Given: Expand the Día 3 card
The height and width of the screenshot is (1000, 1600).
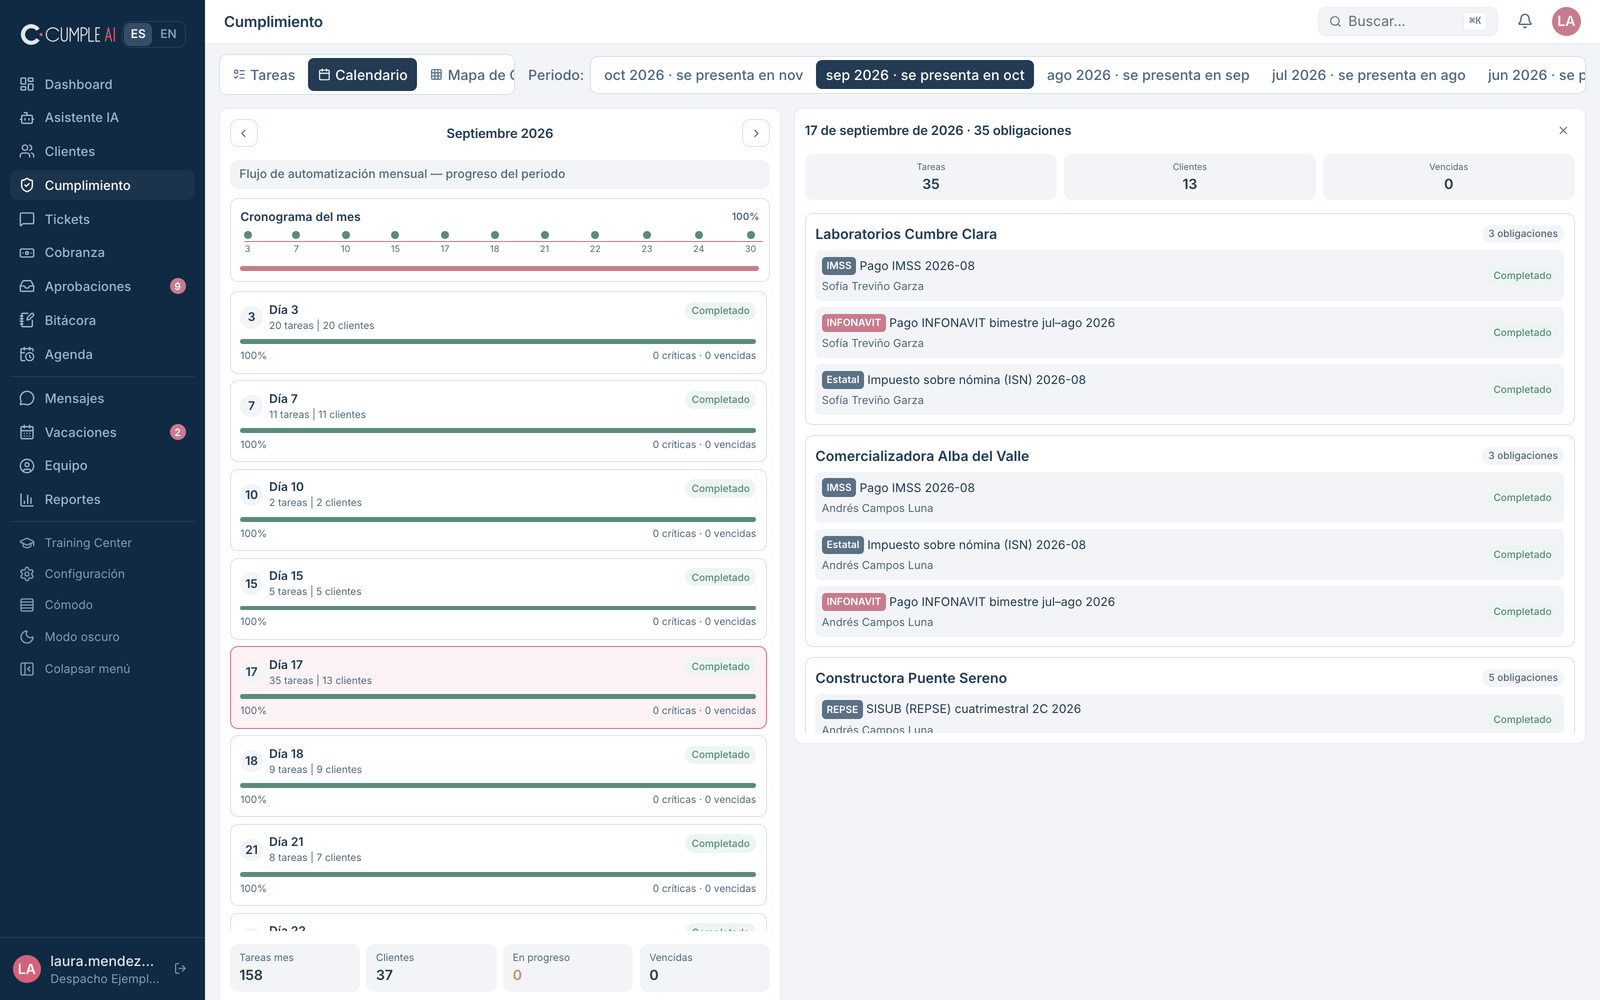Looking at the screenshot, I should click(x=498, y=332).
